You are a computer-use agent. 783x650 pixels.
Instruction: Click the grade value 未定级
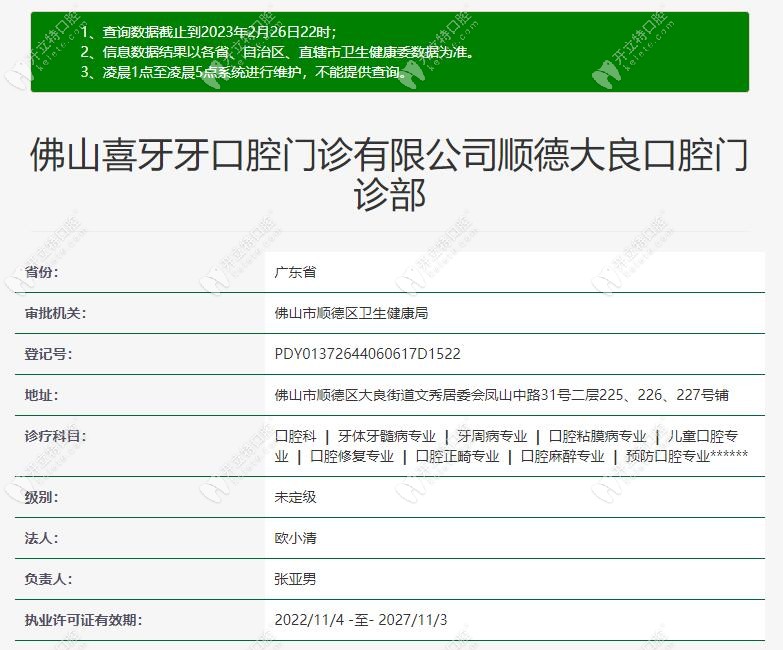(295, 497)
